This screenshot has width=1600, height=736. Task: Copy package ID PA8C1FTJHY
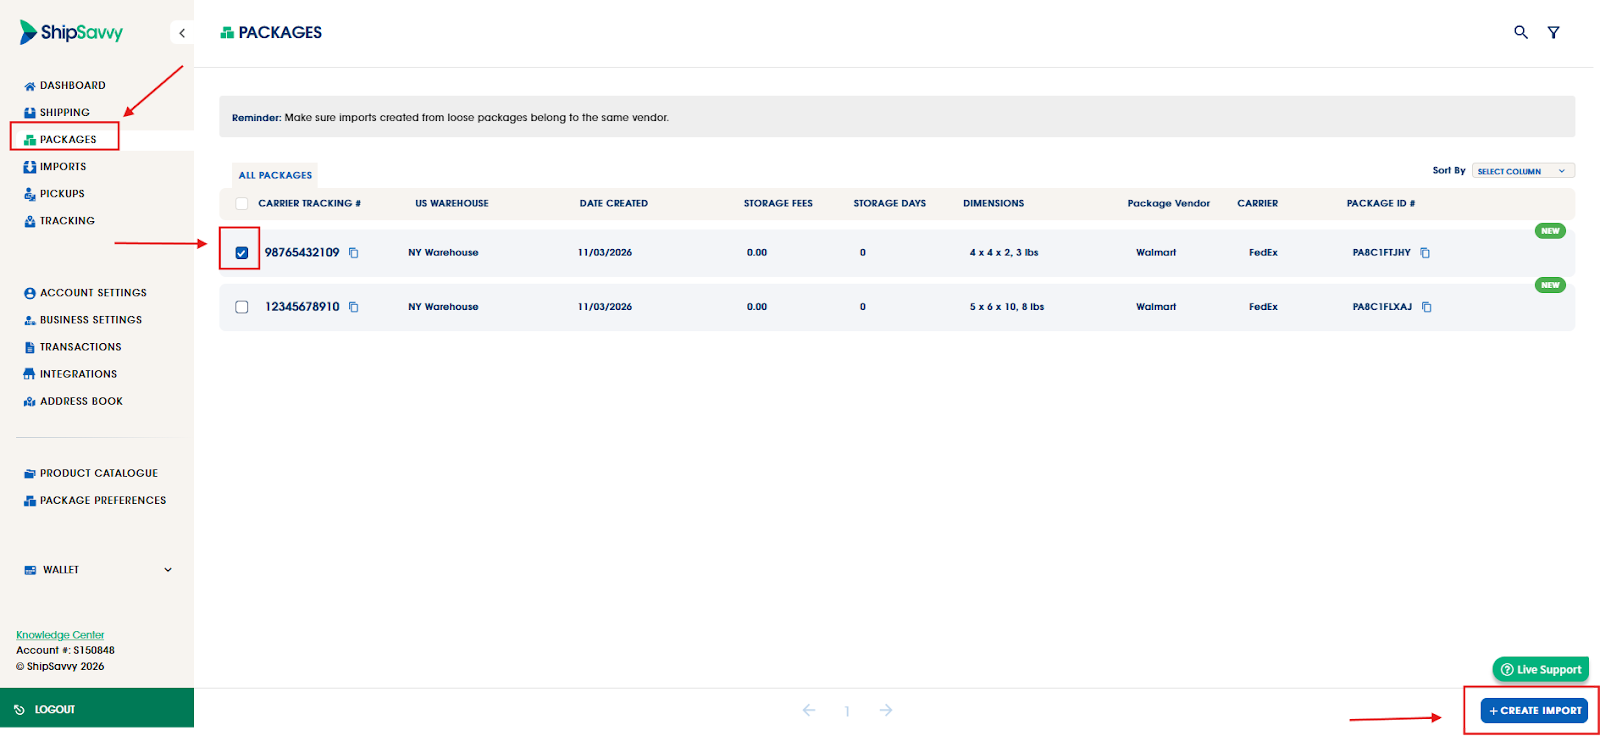click(x=1425, y=253)
